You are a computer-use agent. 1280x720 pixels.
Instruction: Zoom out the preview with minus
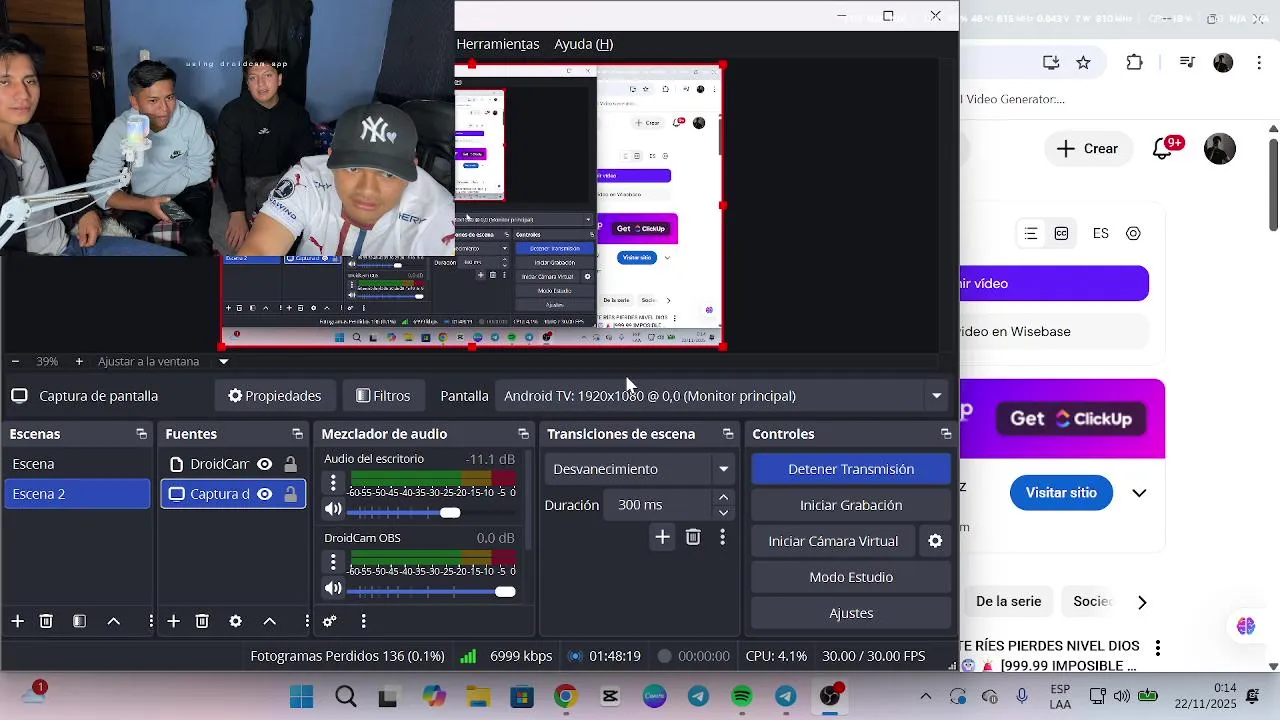coord(15,361)
